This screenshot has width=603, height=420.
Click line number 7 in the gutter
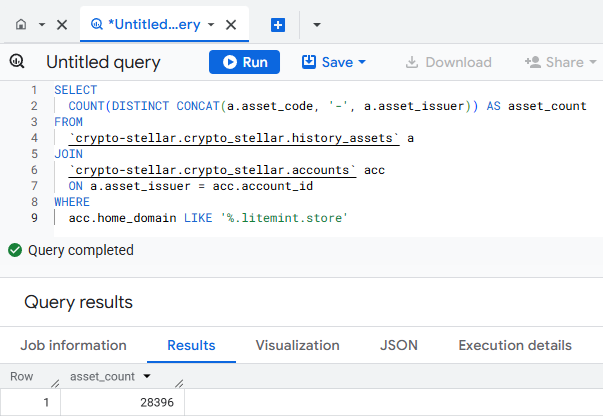[34, 186]
